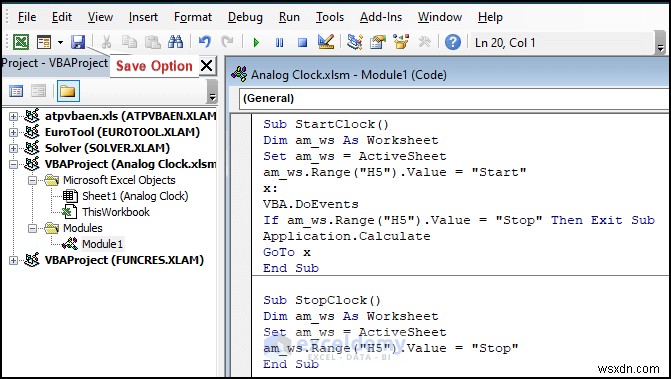Open the Window menu
The height and width of the screenshot is (379, 671).
(x=440, y=17)
